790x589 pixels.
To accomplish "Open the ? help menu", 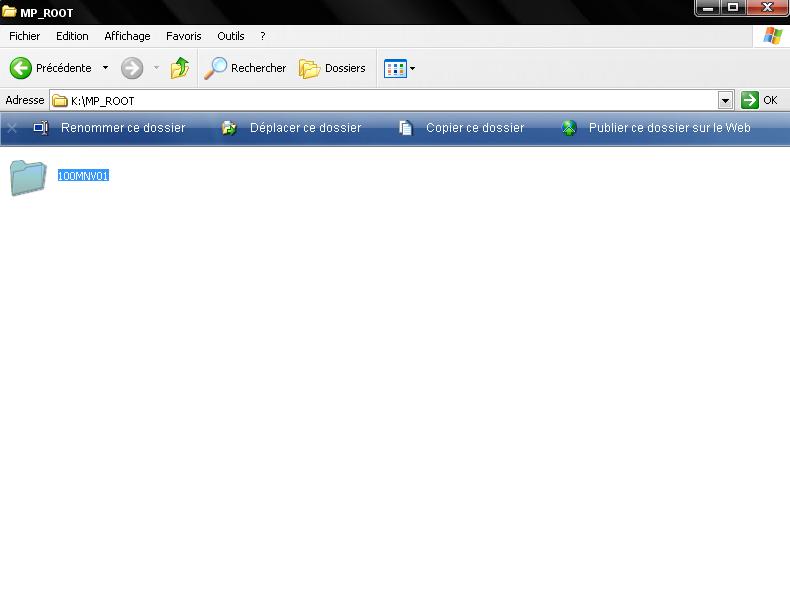I will click(x=262, y=36).
